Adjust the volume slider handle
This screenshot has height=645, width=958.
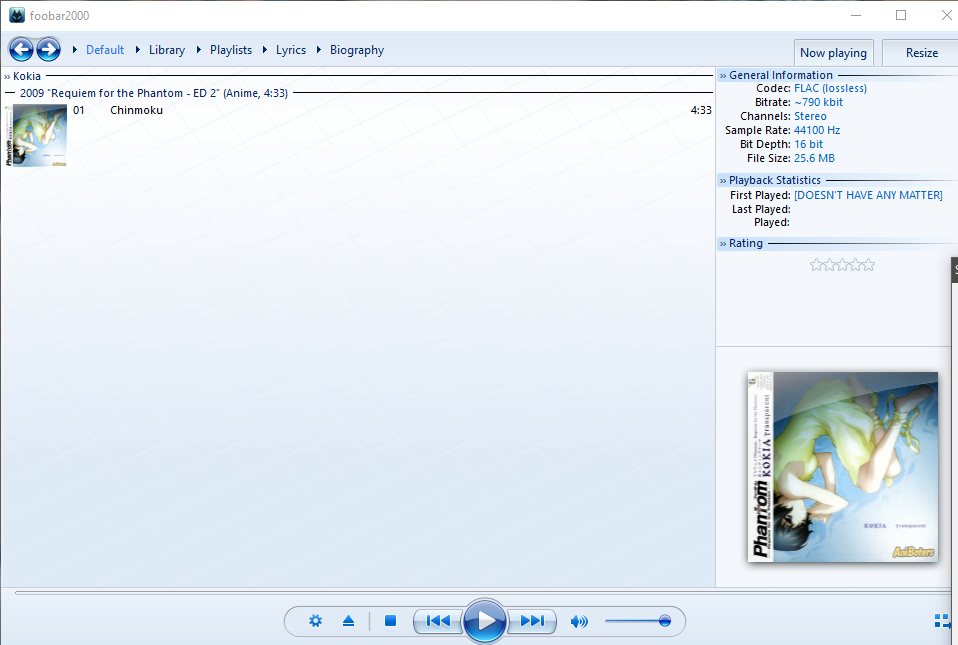point(665,621)
